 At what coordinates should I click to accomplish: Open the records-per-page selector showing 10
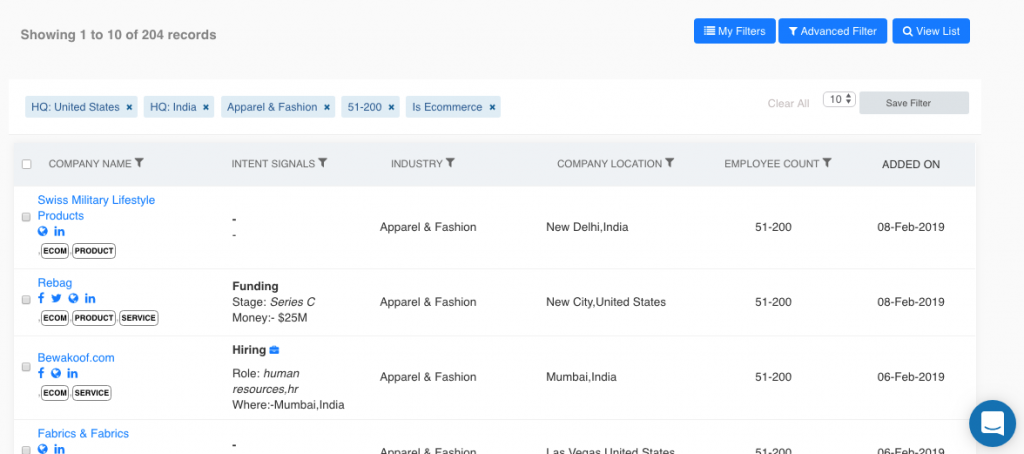click(839, 99)
